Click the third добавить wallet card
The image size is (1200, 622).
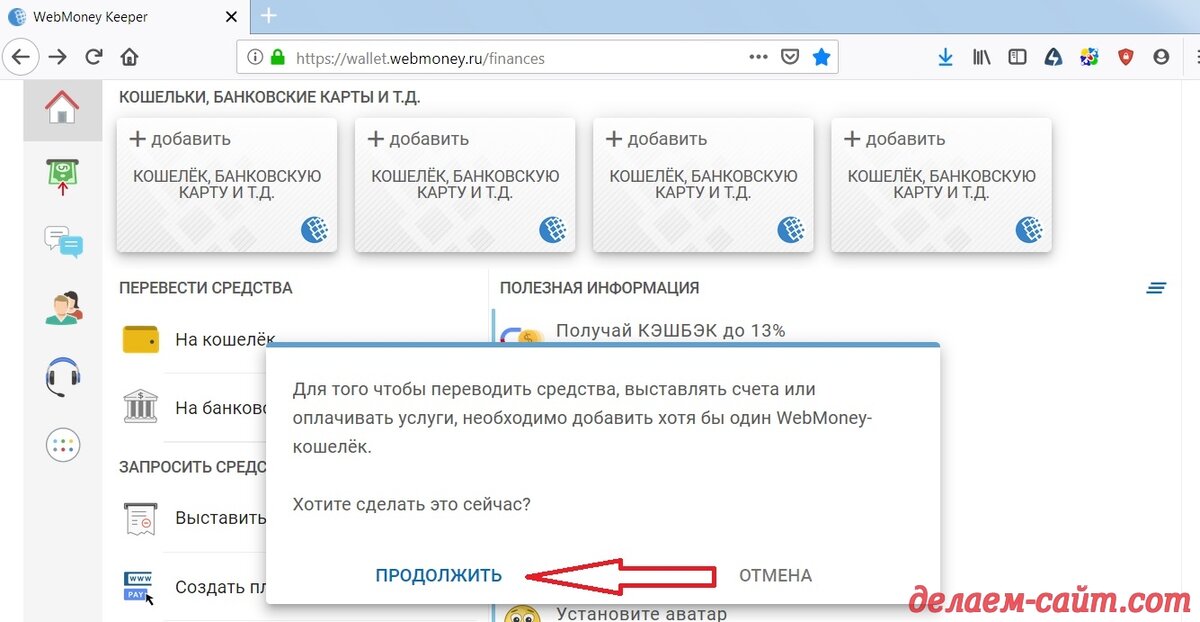703,185
